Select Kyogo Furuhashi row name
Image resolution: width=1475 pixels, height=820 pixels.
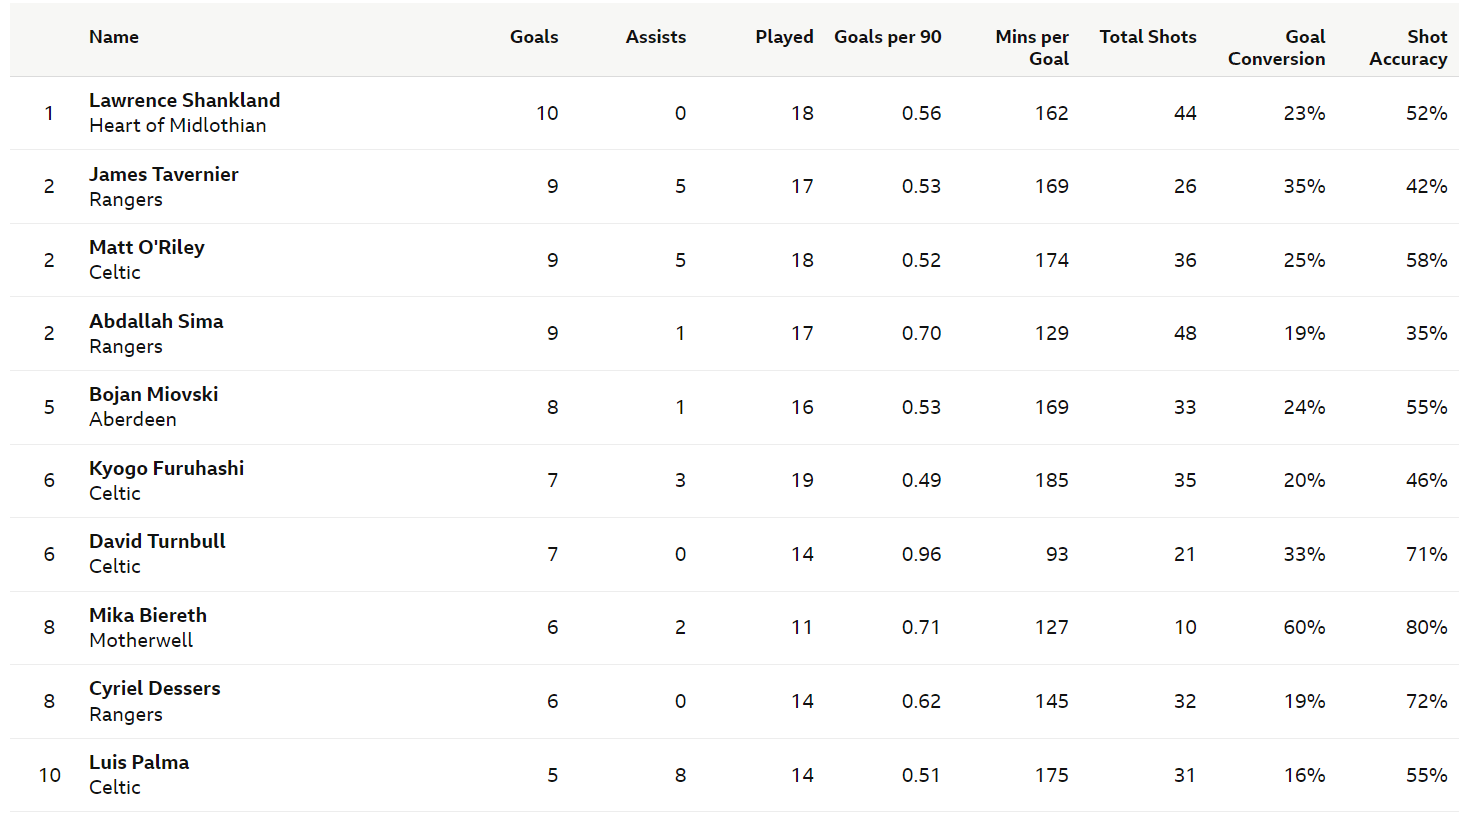[x=167, y=468]
